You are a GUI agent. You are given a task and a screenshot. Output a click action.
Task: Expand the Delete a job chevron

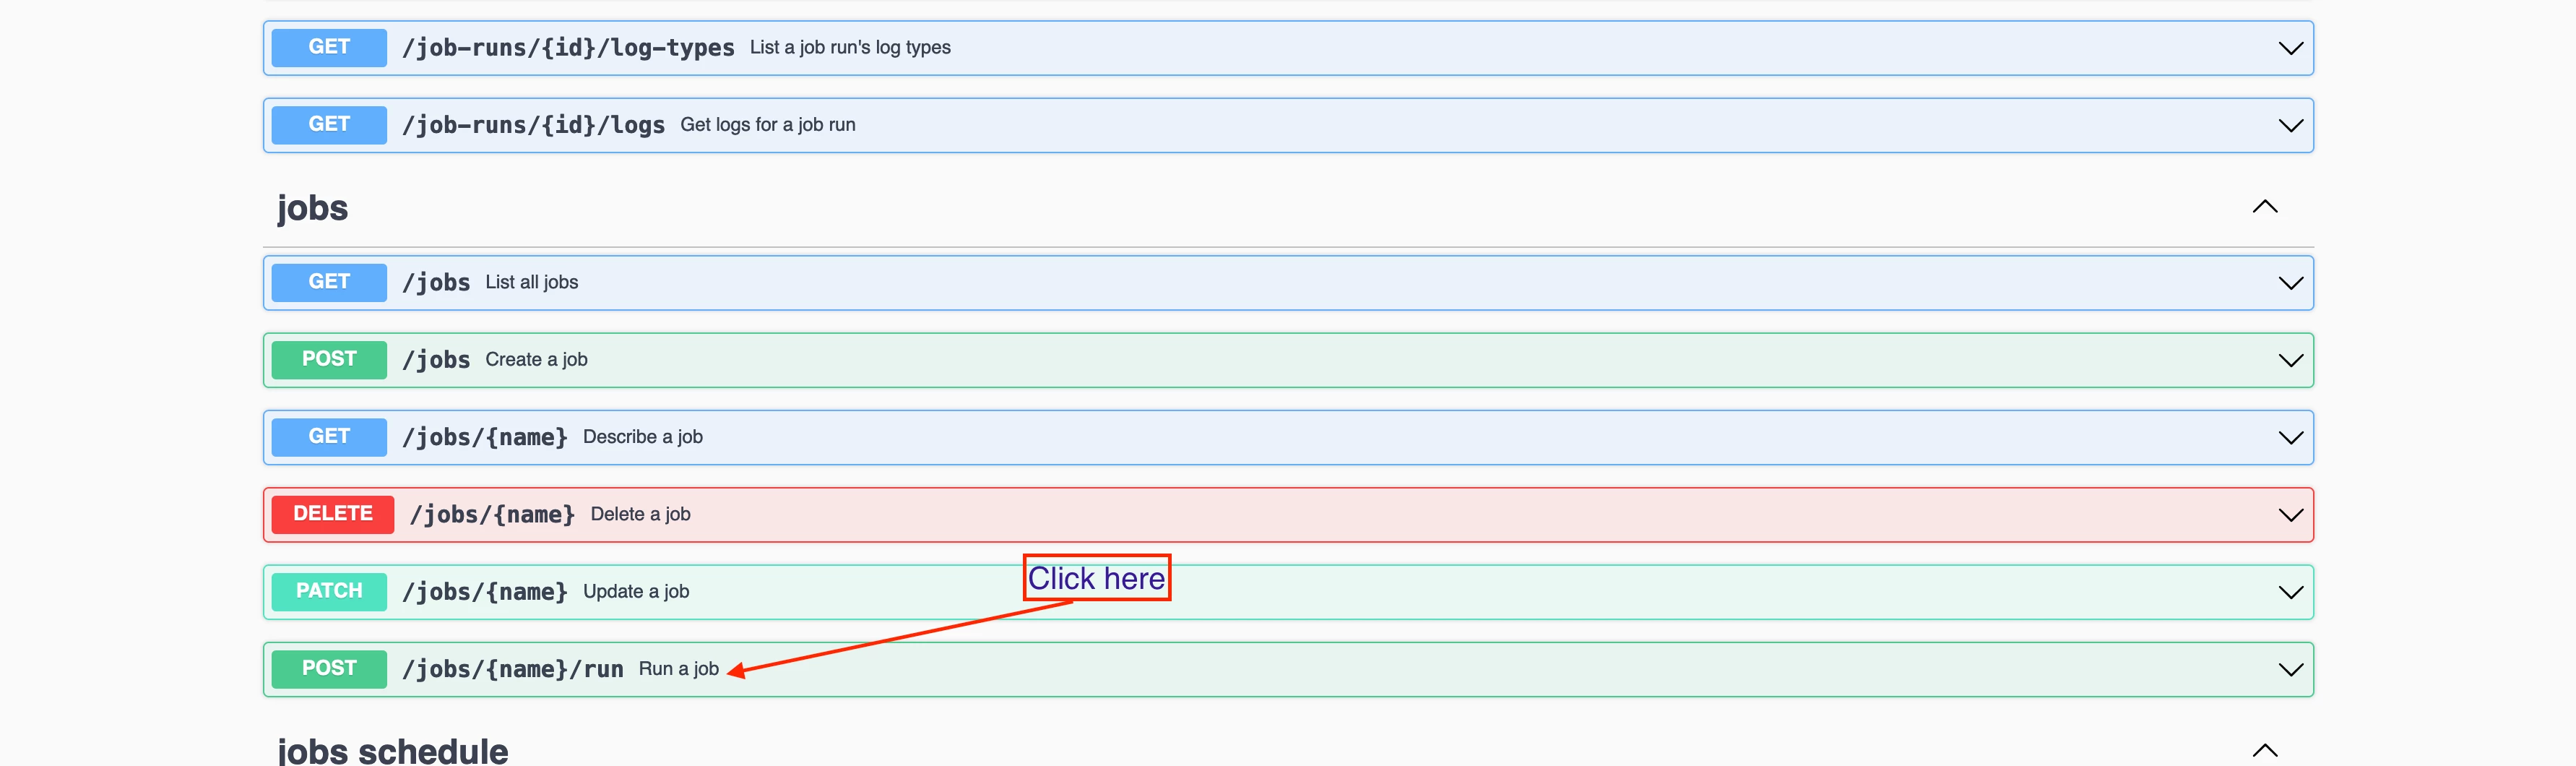(2290, 515)
